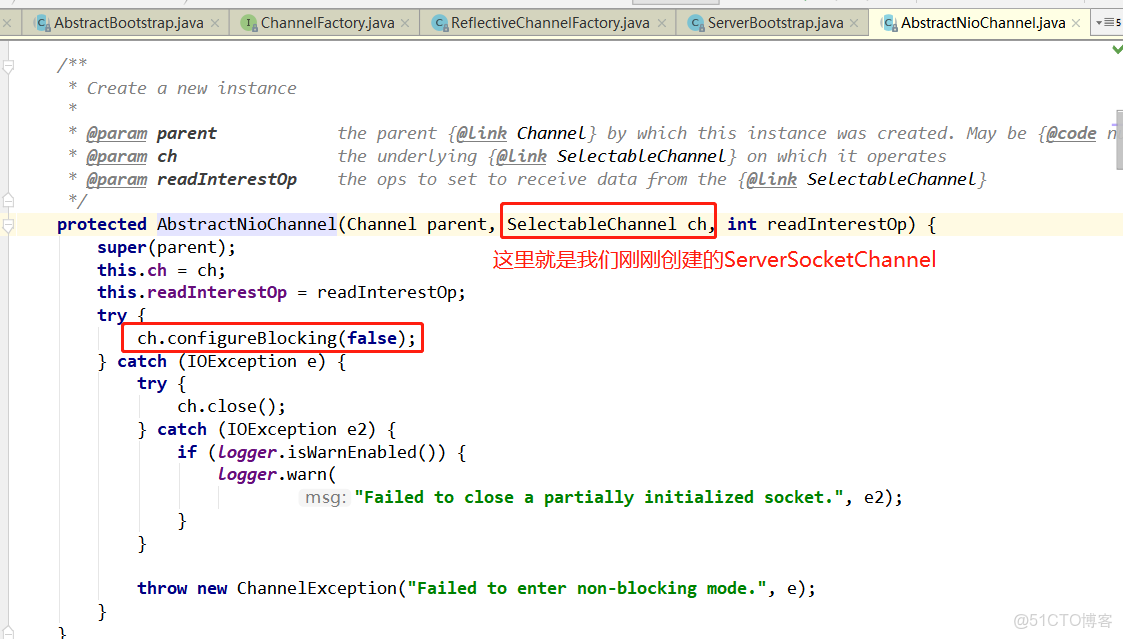This screenshot has height=639, width=1123.
Task: Switch to the AbstractBootstrap.java tab
Action: [x=128, y=23]
